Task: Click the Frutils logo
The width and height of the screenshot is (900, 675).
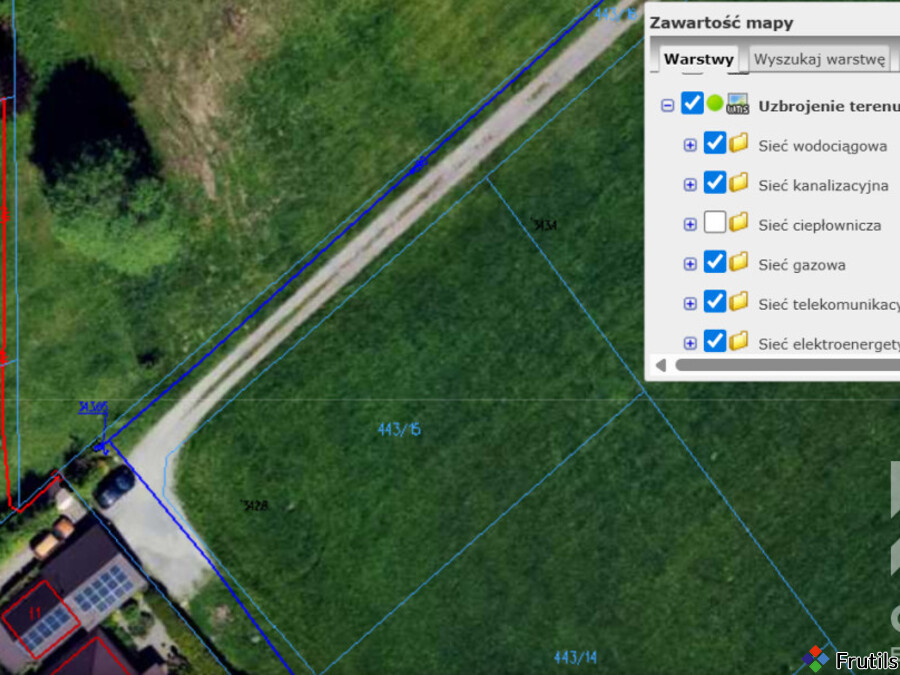Action: tap(852, 660)
